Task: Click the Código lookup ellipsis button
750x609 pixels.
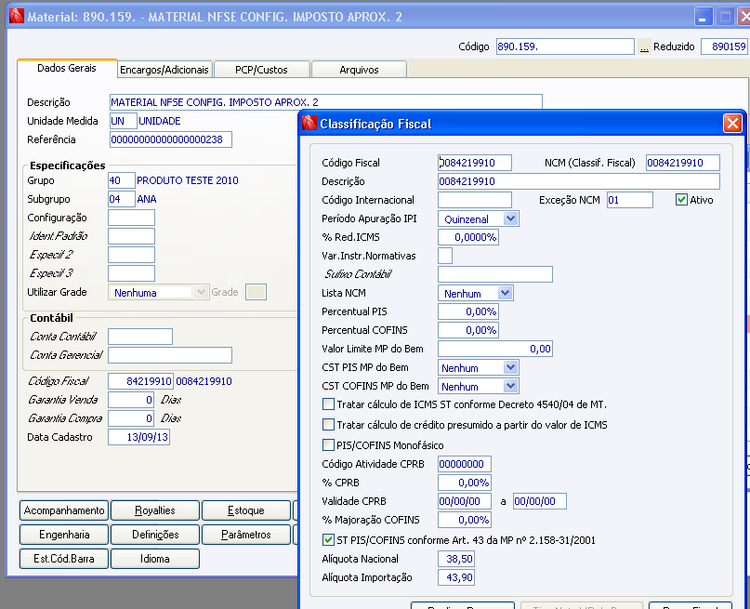Action: tap(644, 47)
